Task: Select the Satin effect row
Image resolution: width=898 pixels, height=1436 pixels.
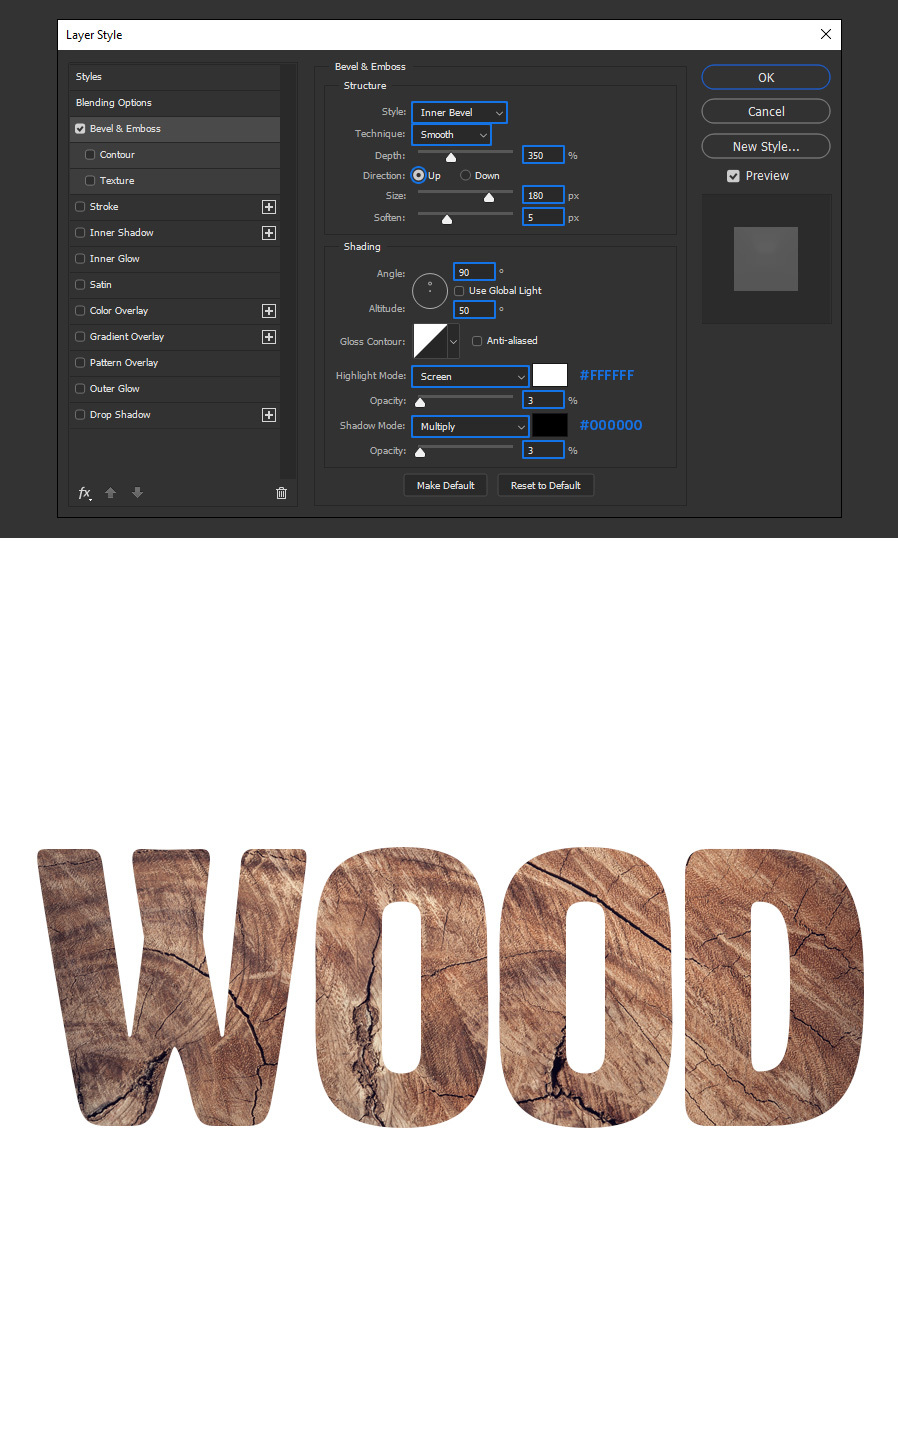Action: [x=175, y=285]
